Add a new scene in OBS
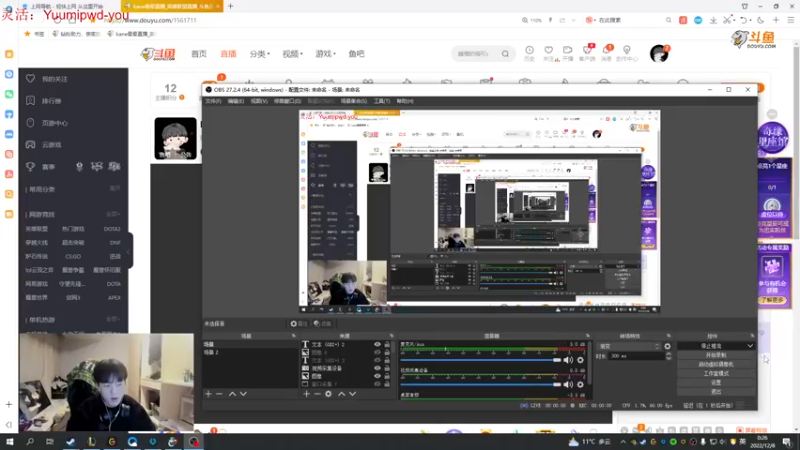 (x=208, y=394)
